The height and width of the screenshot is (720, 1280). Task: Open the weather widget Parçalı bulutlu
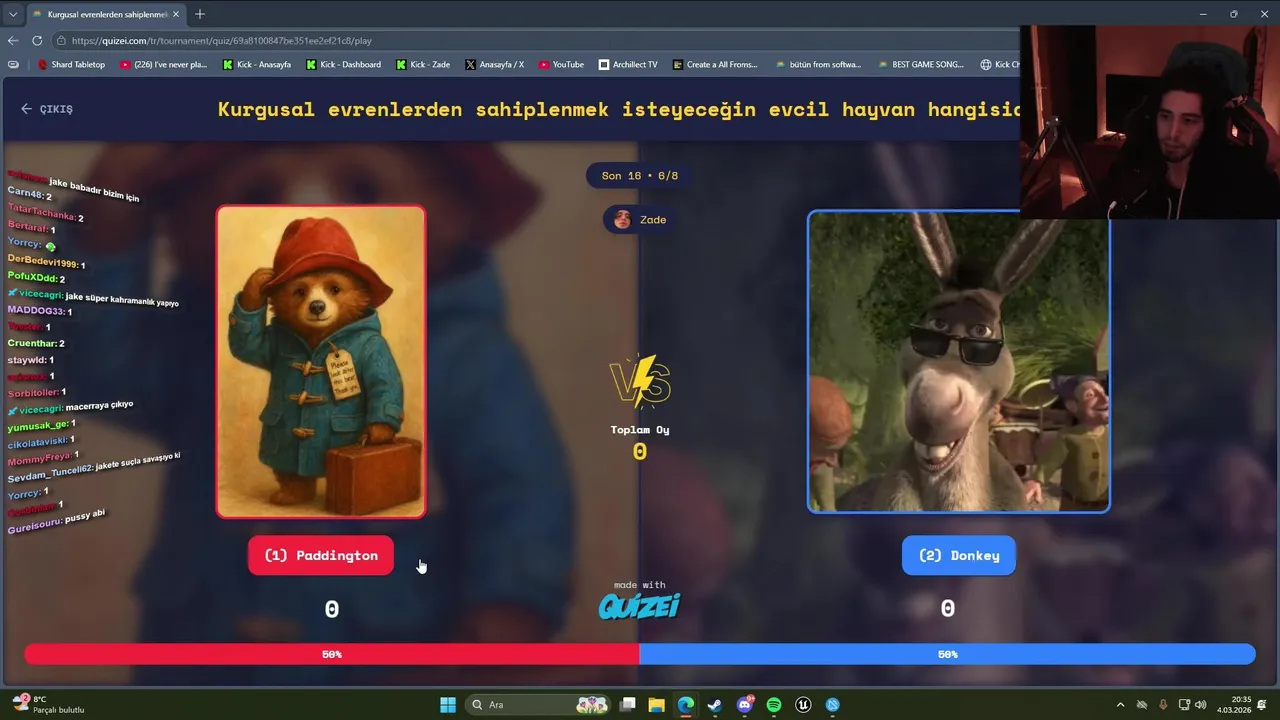pyautogui.click(x=47, y=705)
